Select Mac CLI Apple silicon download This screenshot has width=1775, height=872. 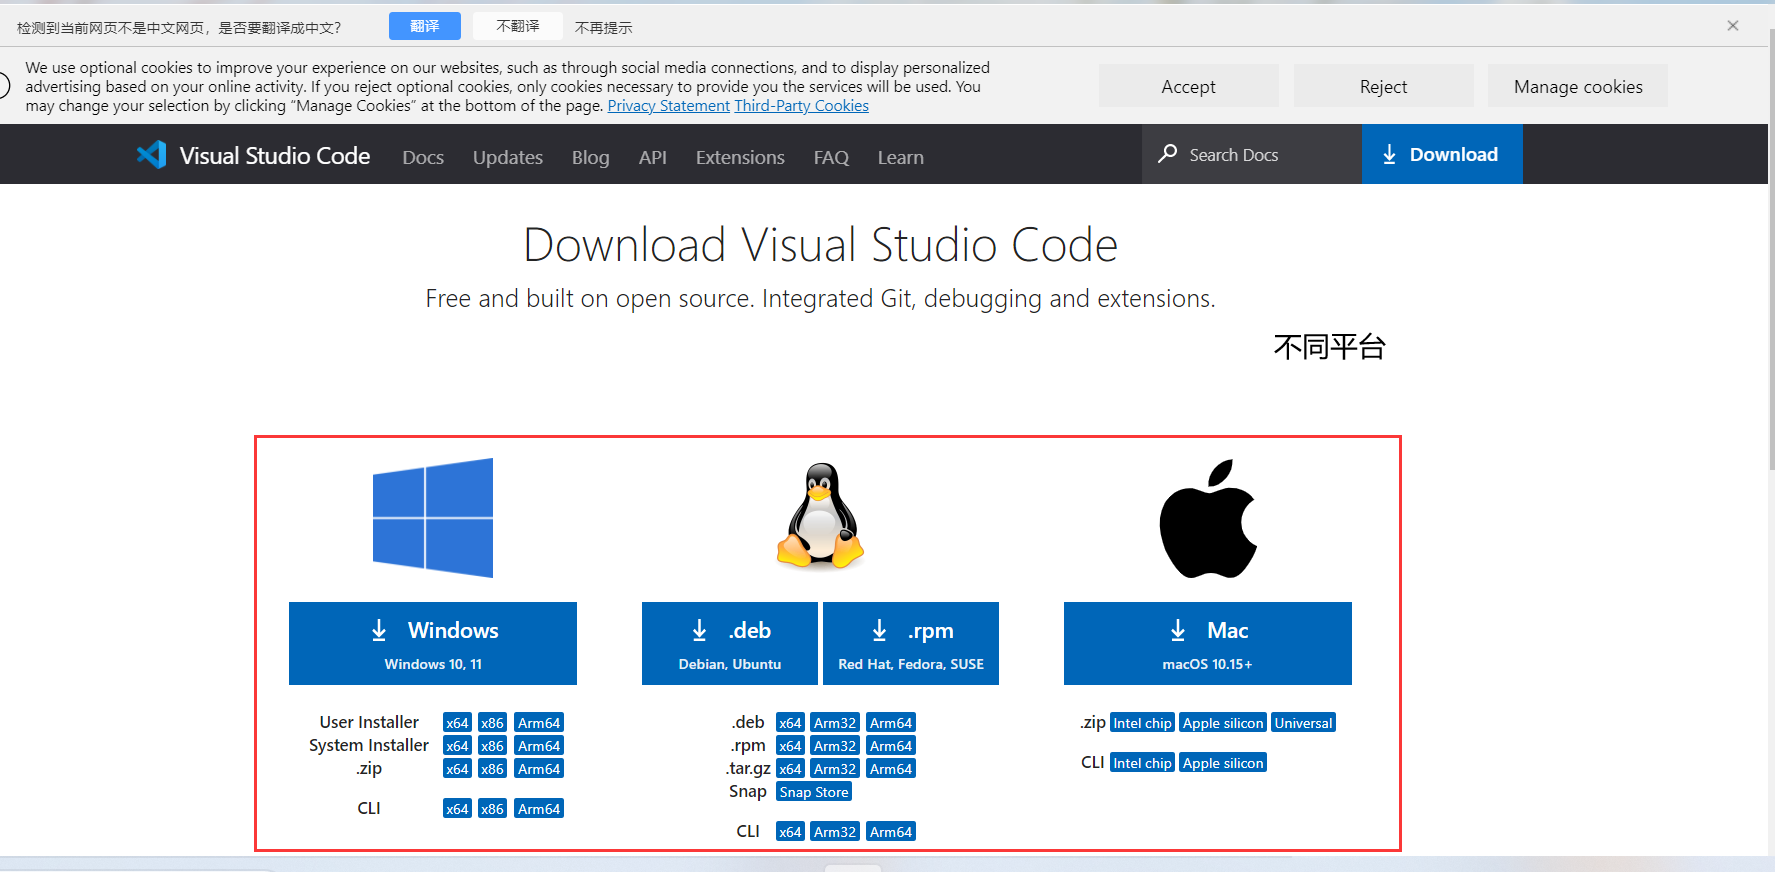(1223, 762)
